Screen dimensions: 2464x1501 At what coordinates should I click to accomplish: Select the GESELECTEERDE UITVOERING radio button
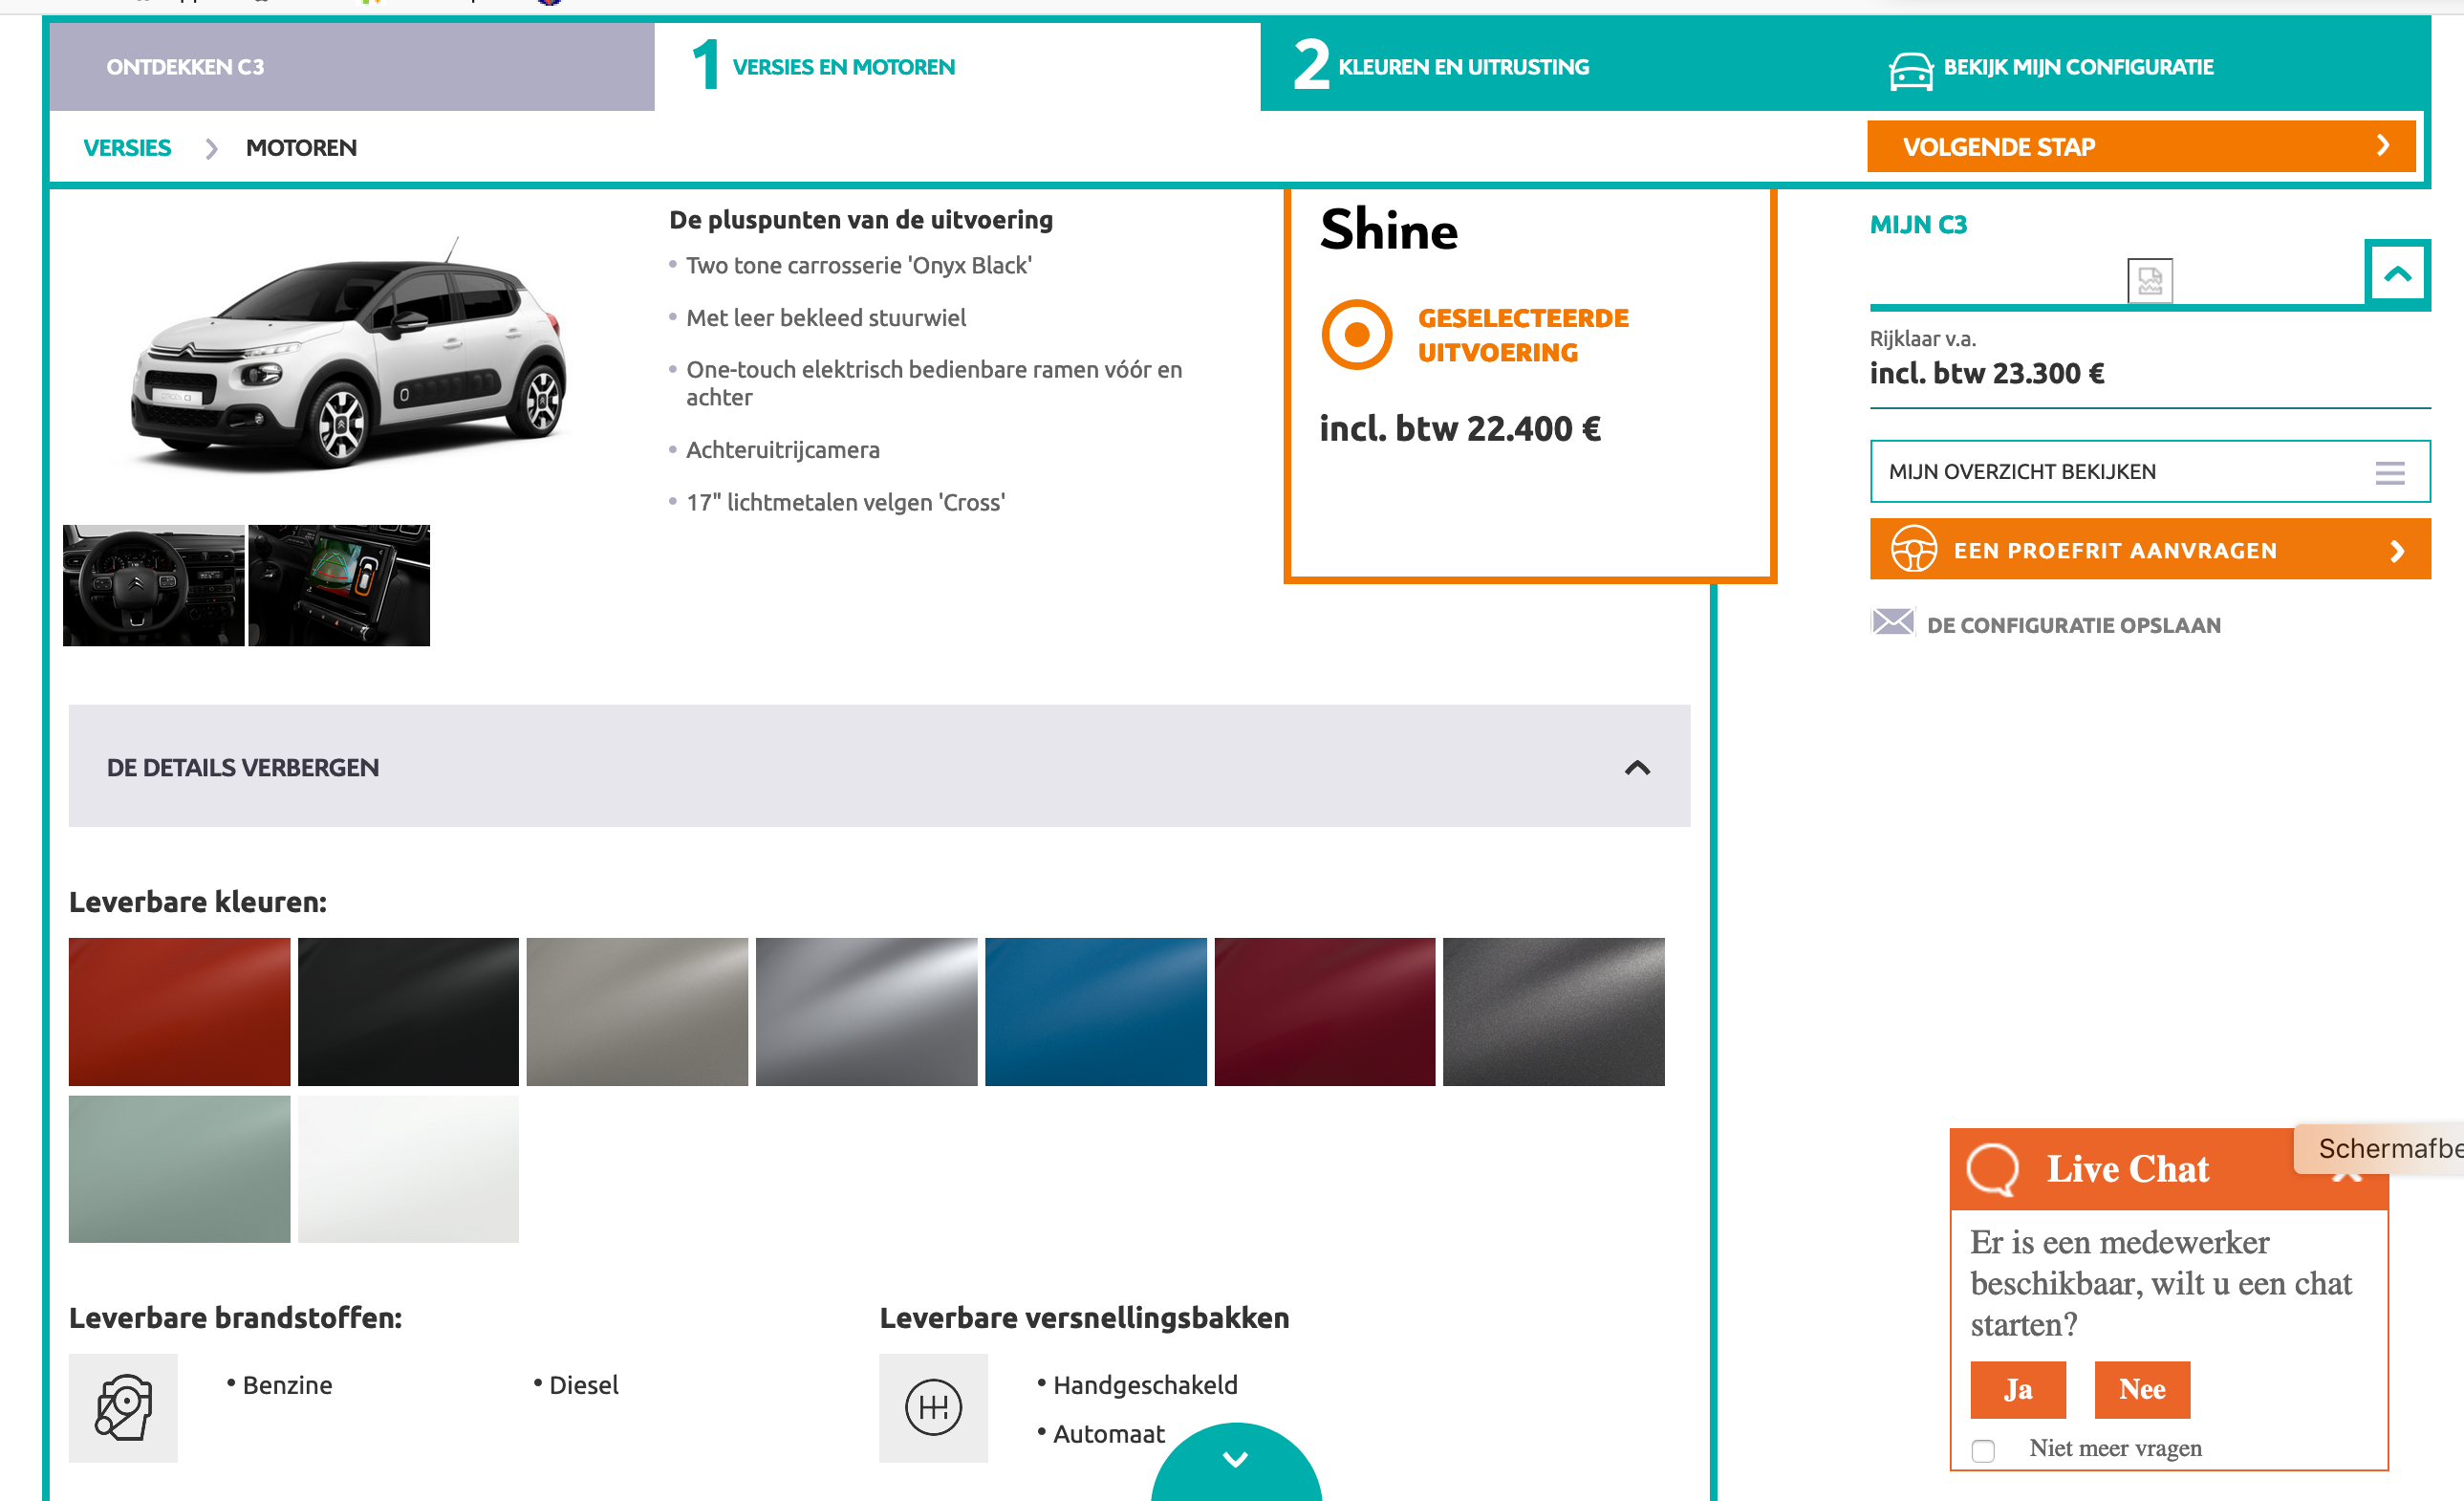click(1357, 334)
